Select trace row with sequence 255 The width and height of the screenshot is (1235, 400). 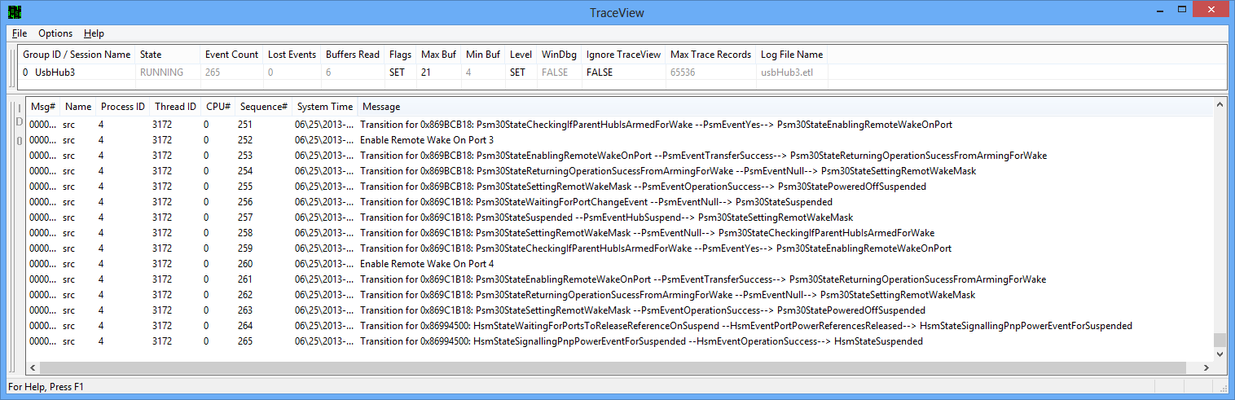pyautogui.click(x=619, y=187)
